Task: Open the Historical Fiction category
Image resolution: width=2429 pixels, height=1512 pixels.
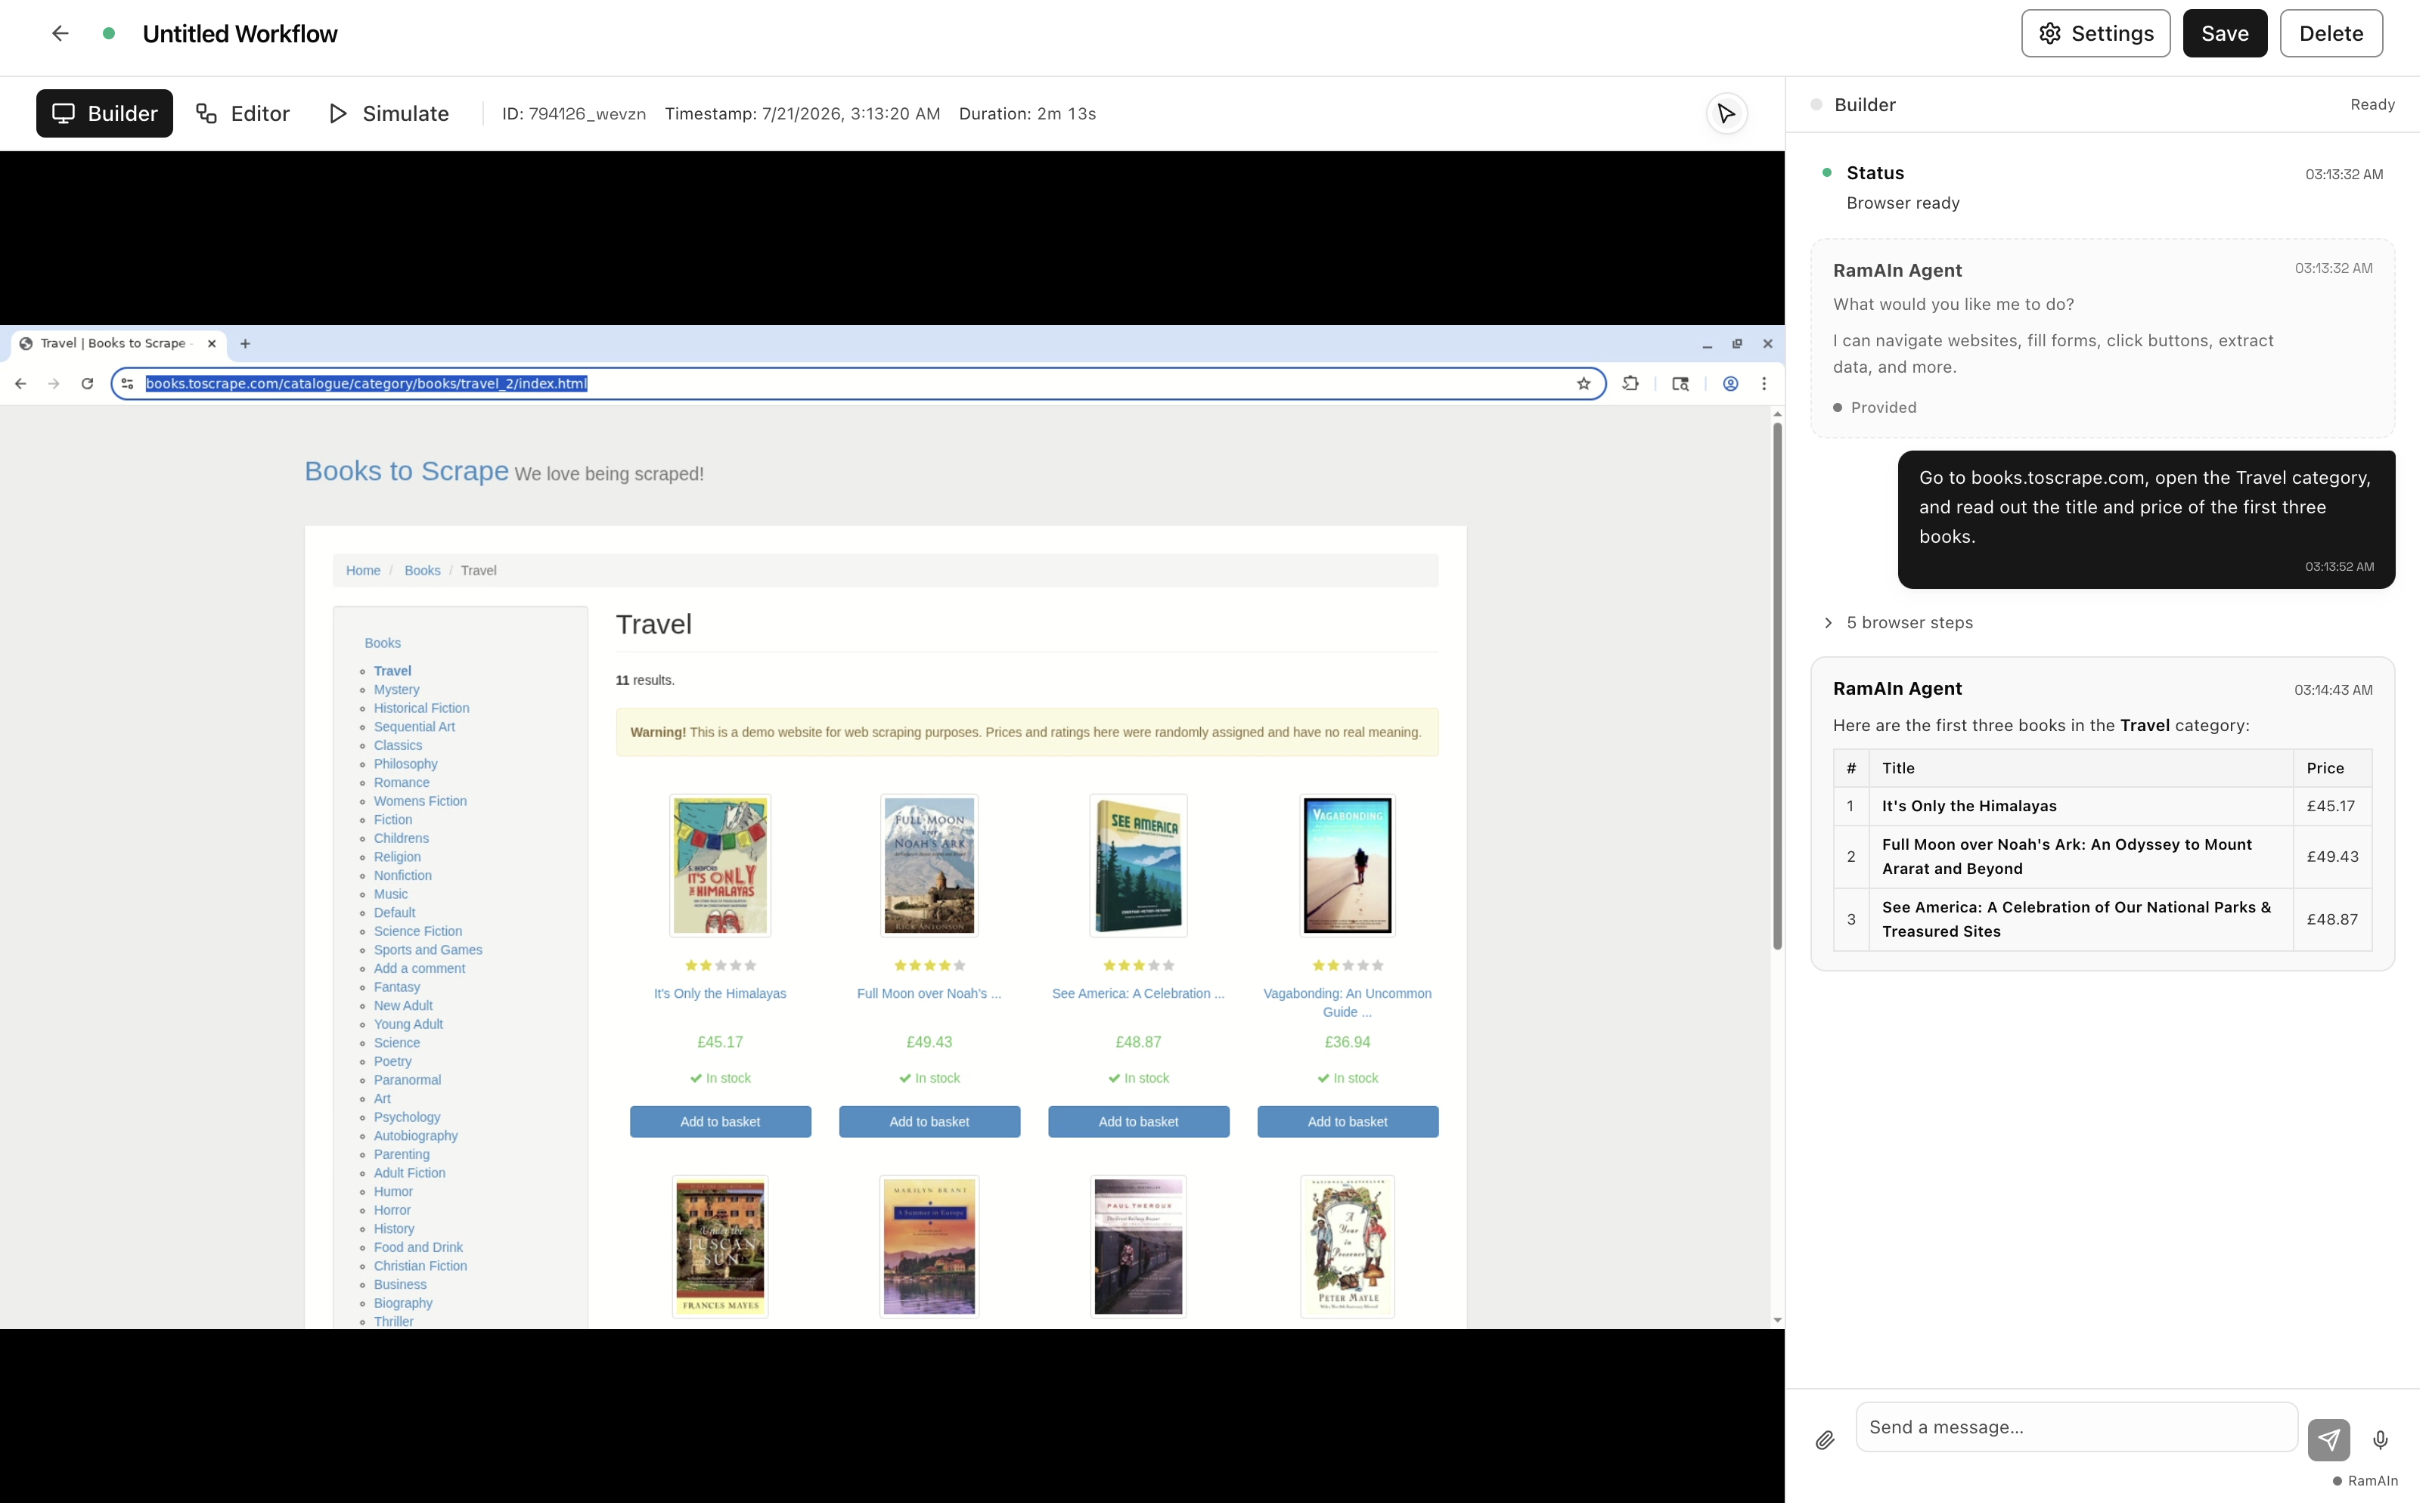Action: point(423,711)
